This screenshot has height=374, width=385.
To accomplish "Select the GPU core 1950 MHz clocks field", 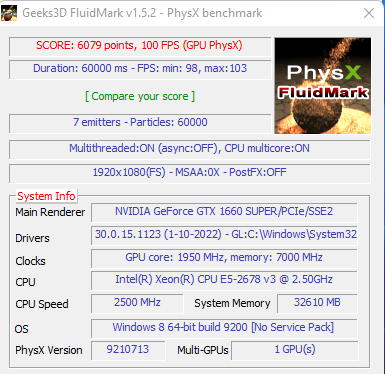I will tap(224, 258).
